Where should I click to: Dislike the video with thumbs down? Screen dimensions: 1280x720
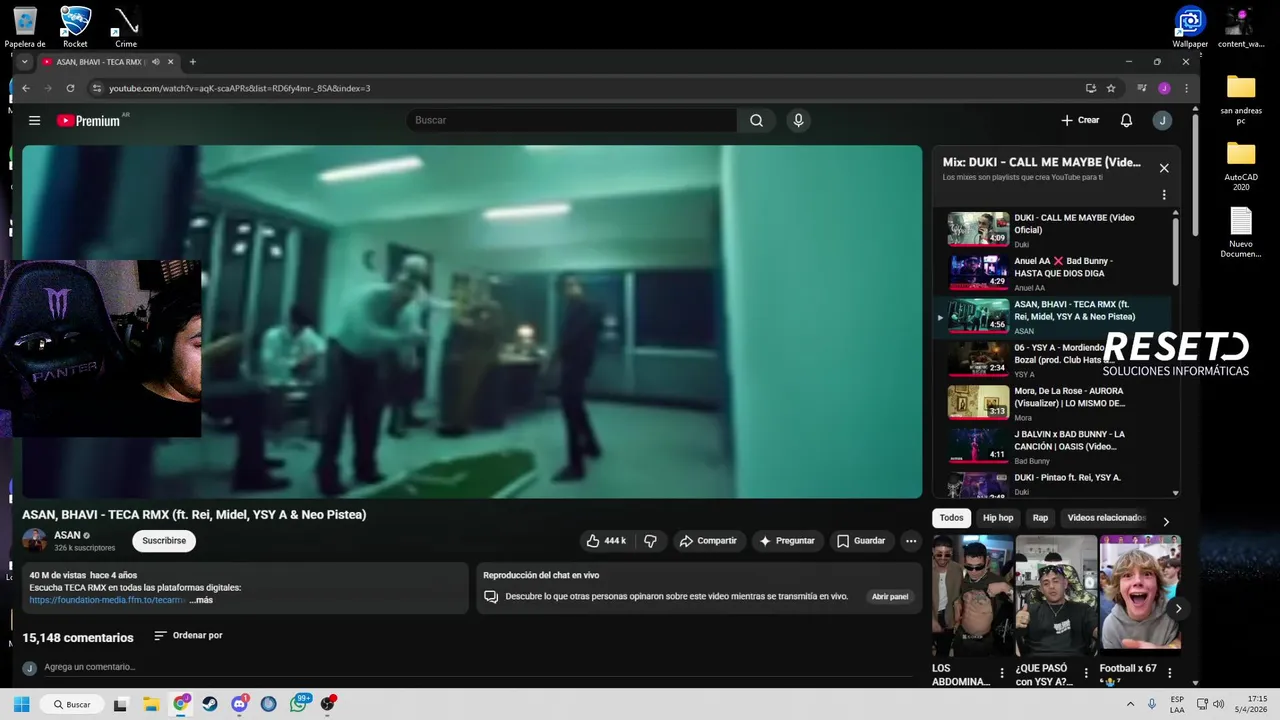point(650,541)
